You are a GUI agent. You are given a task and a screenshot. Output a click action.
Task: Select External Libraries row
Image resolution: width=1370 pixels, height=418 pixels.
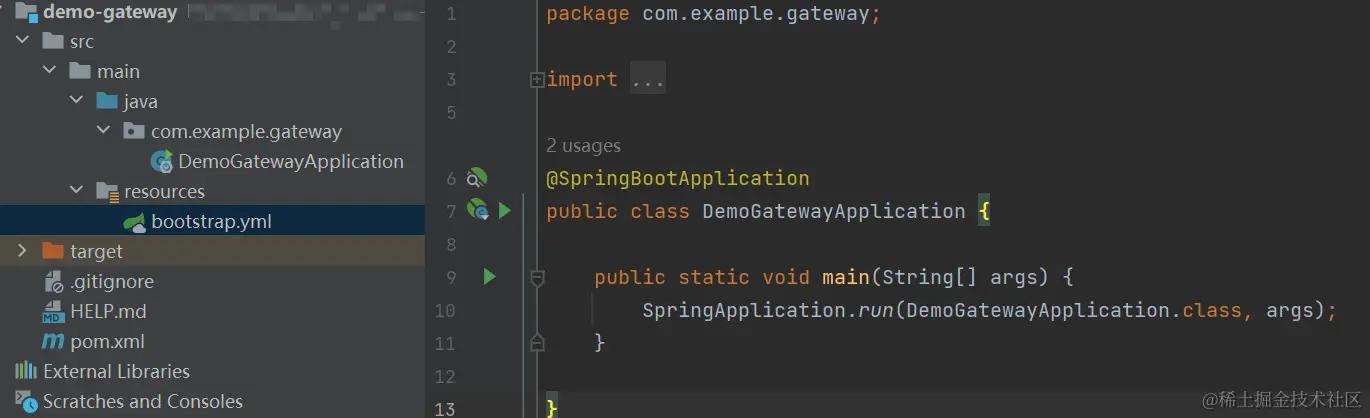click(212, 372)
